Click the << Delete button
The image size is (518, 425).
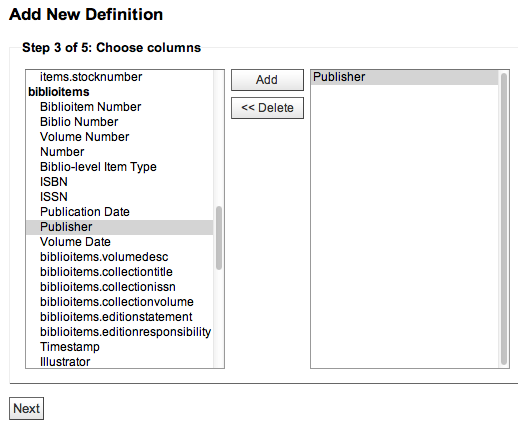(267, 108)
